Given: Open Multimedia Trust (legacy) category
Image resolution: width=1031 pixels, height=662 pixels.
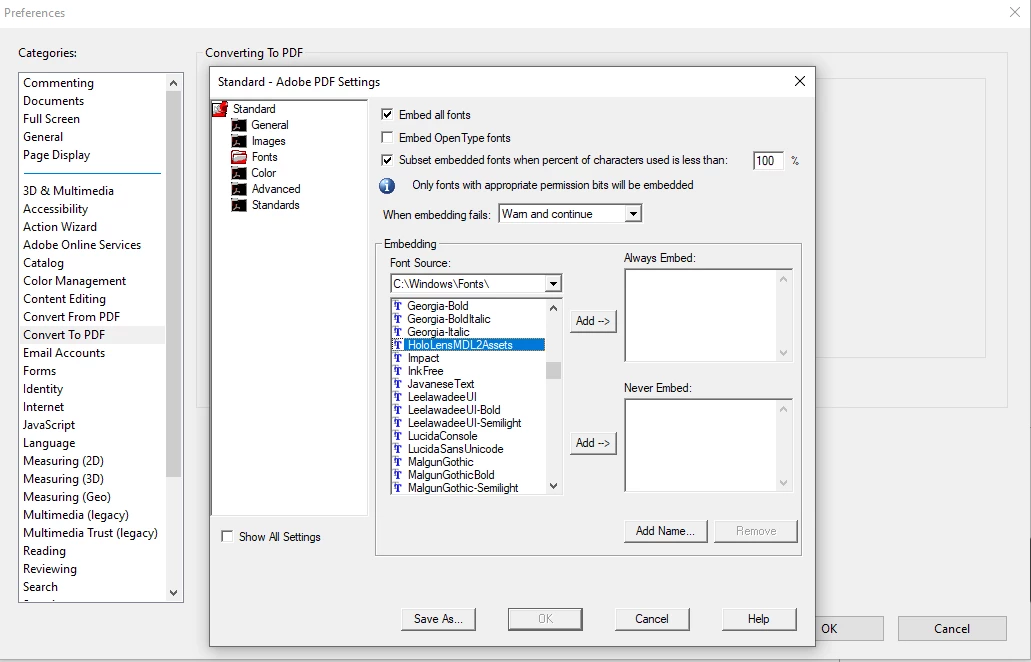Looking at the screenshot, I should coord(90,533).
